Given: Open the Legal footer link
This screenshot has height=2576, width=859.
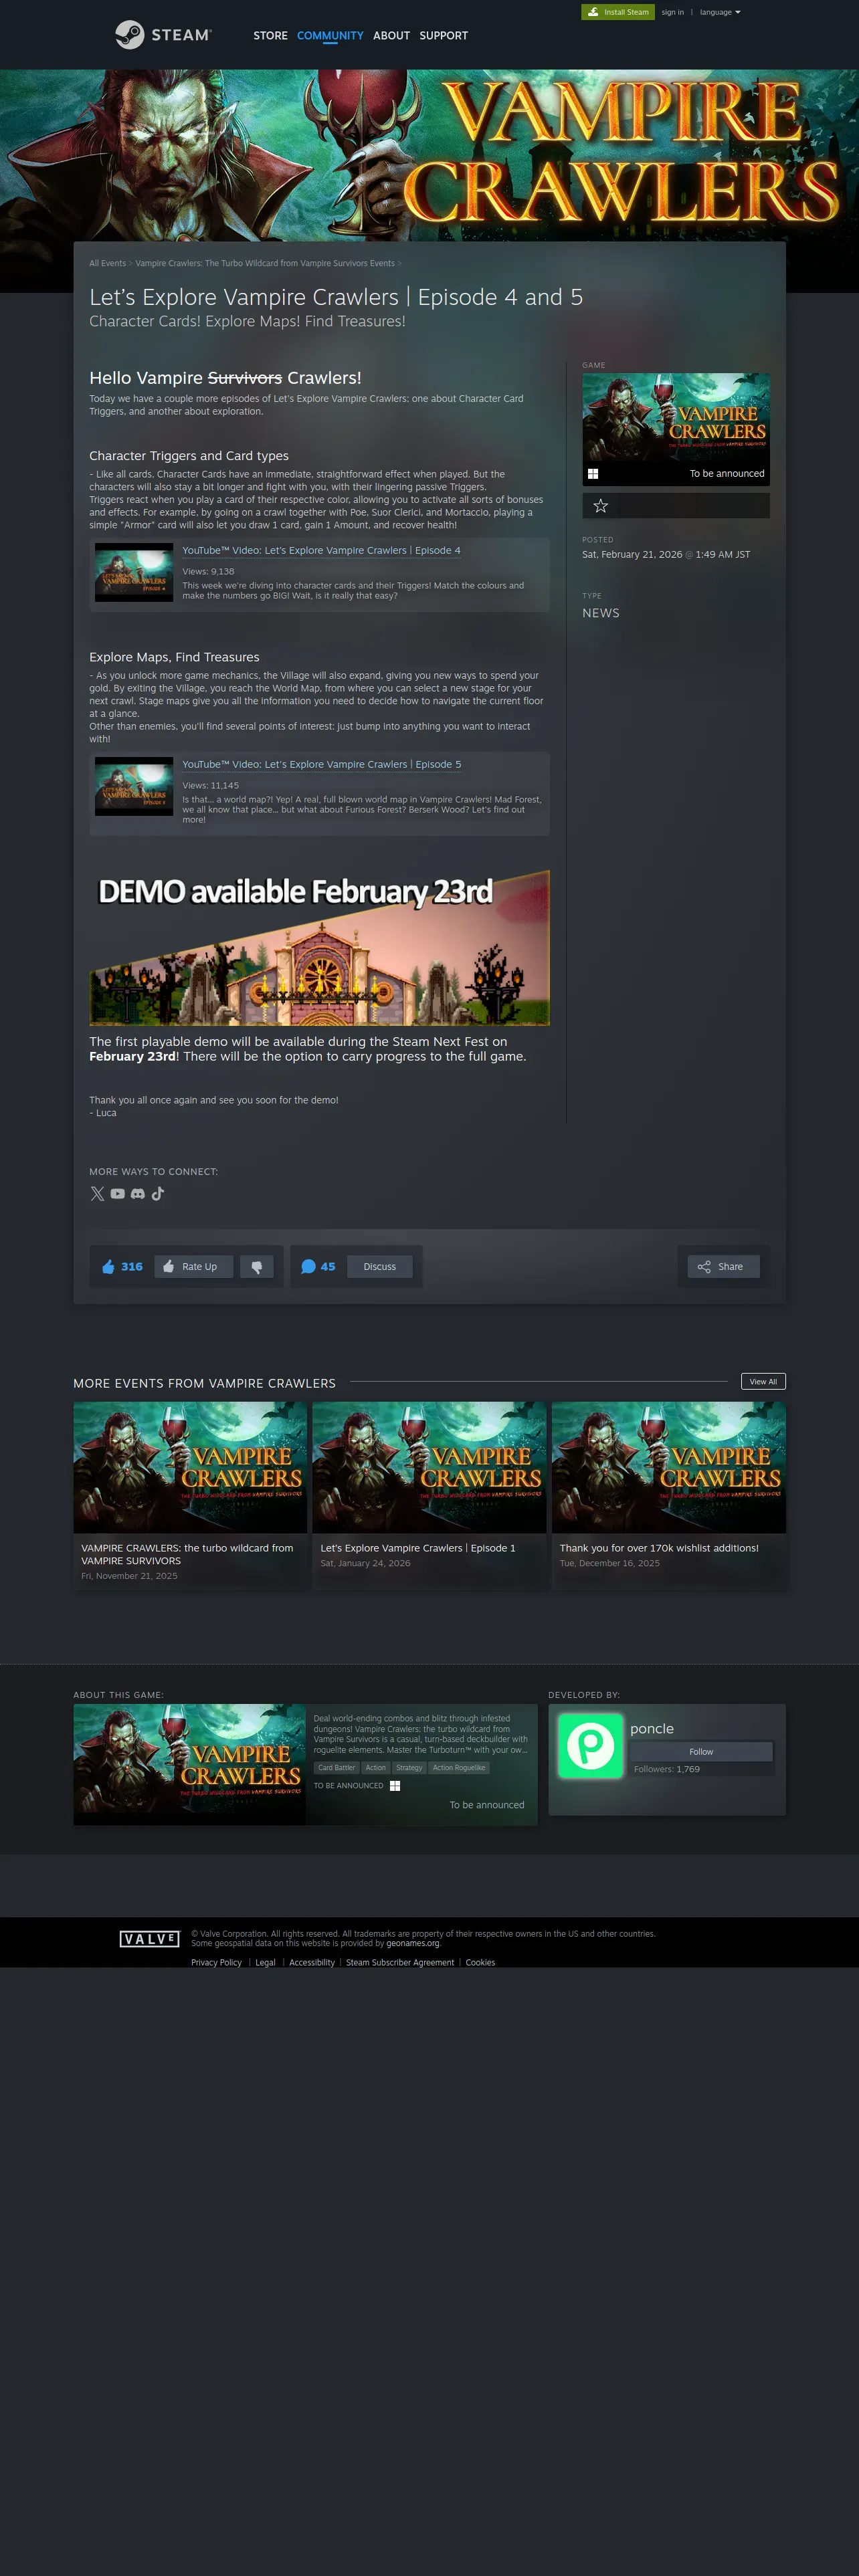Looking at the screenshot, I should click(x=265, y=1963).
